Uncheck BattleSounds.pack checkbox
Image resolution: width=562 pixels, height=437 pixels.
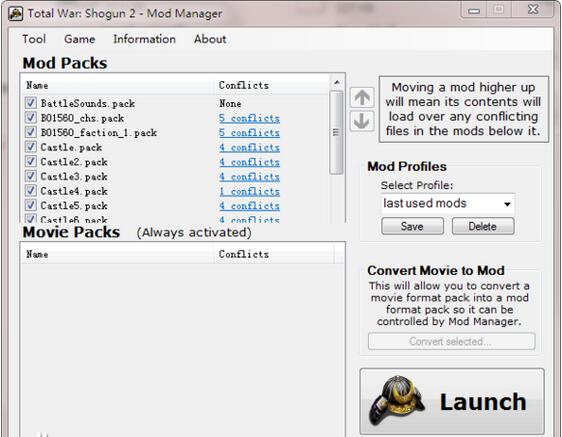pos(30,103)
